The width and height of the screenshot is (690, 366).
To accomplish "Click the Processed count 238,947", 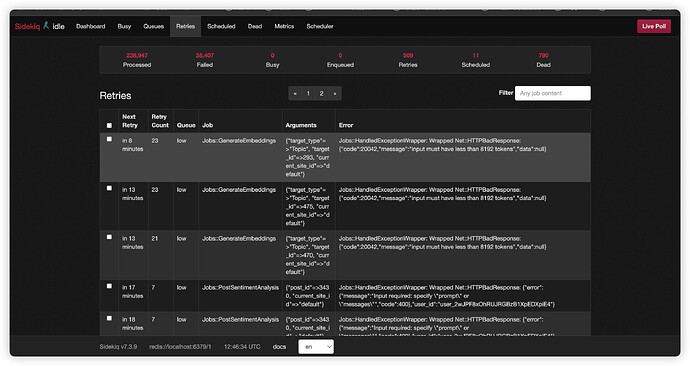I will point(137,56).
